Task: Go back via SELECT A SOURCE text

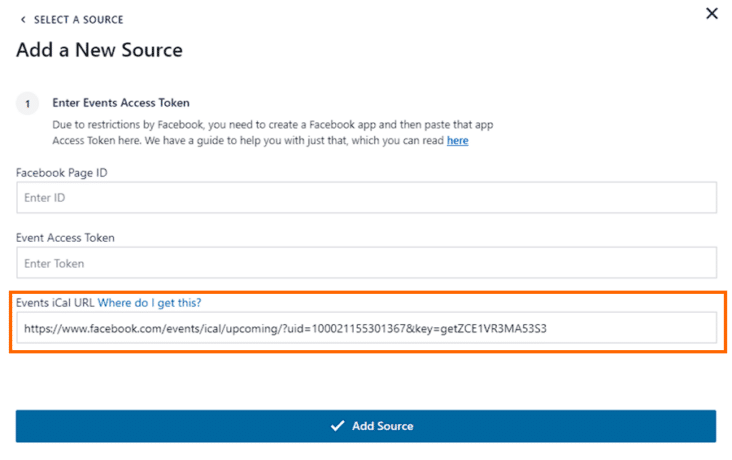Action: tap(78, 20)
